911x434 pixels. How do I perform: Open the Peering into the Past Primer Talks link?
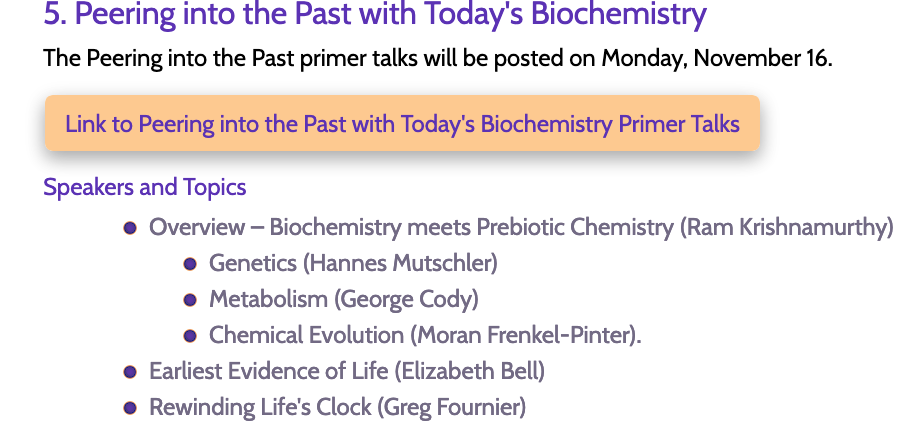pyautogui.click(x=402, y=124)
